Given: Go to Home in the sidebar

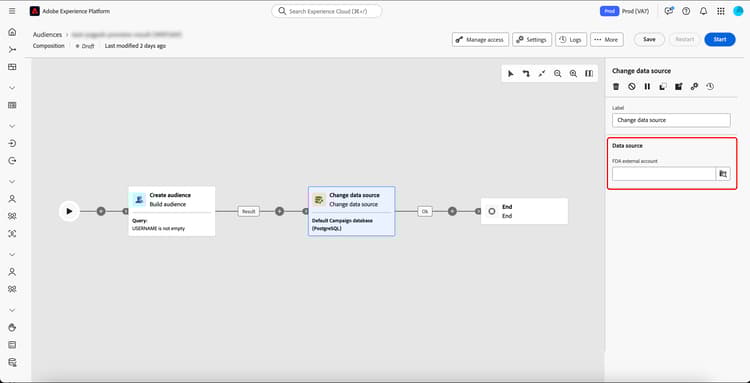Looking at the screenshot, I should (x=12, y=32).
